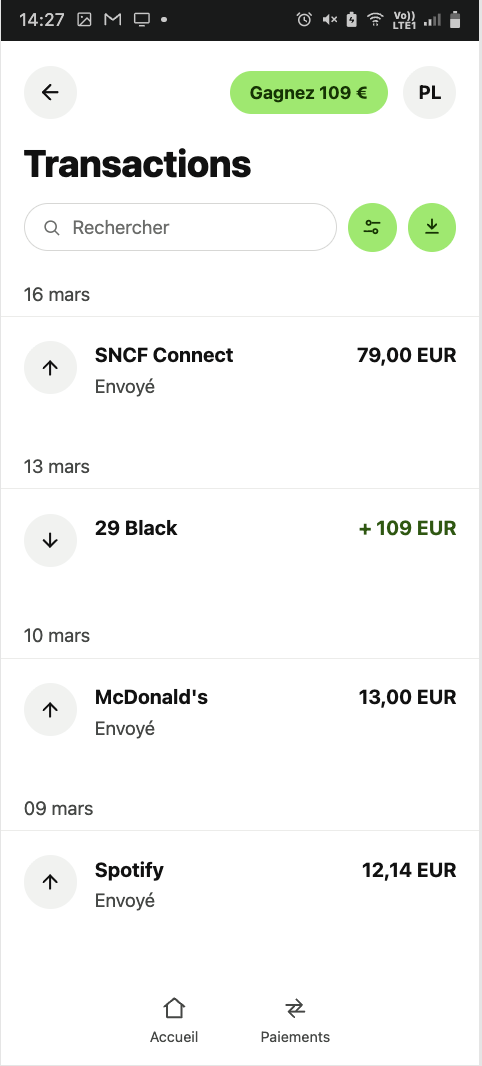Download the transactions statement

pos(432,228)
